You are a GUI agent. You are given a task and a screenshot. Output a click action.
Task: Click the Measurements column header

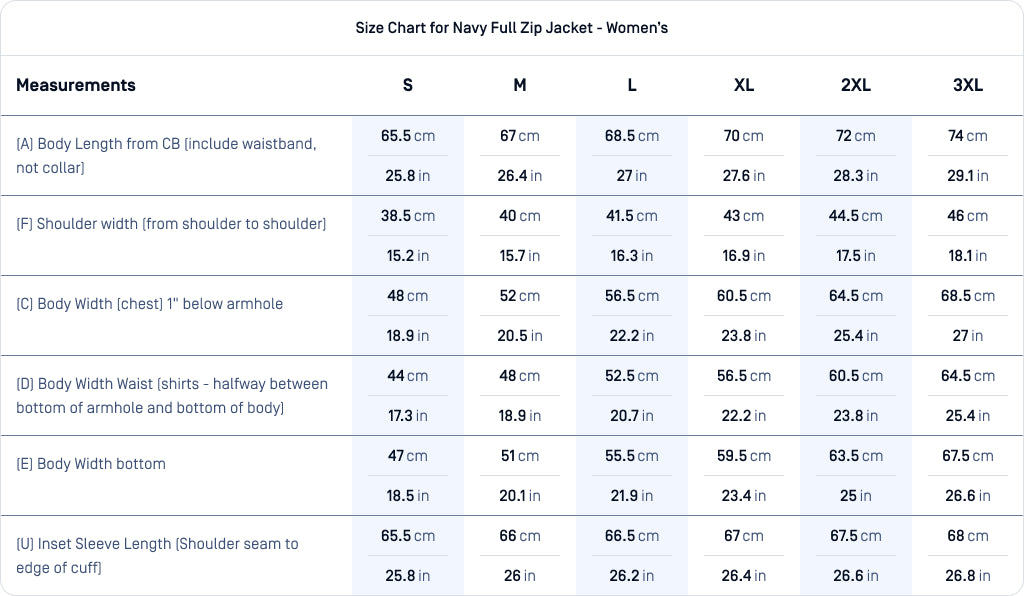76,85
